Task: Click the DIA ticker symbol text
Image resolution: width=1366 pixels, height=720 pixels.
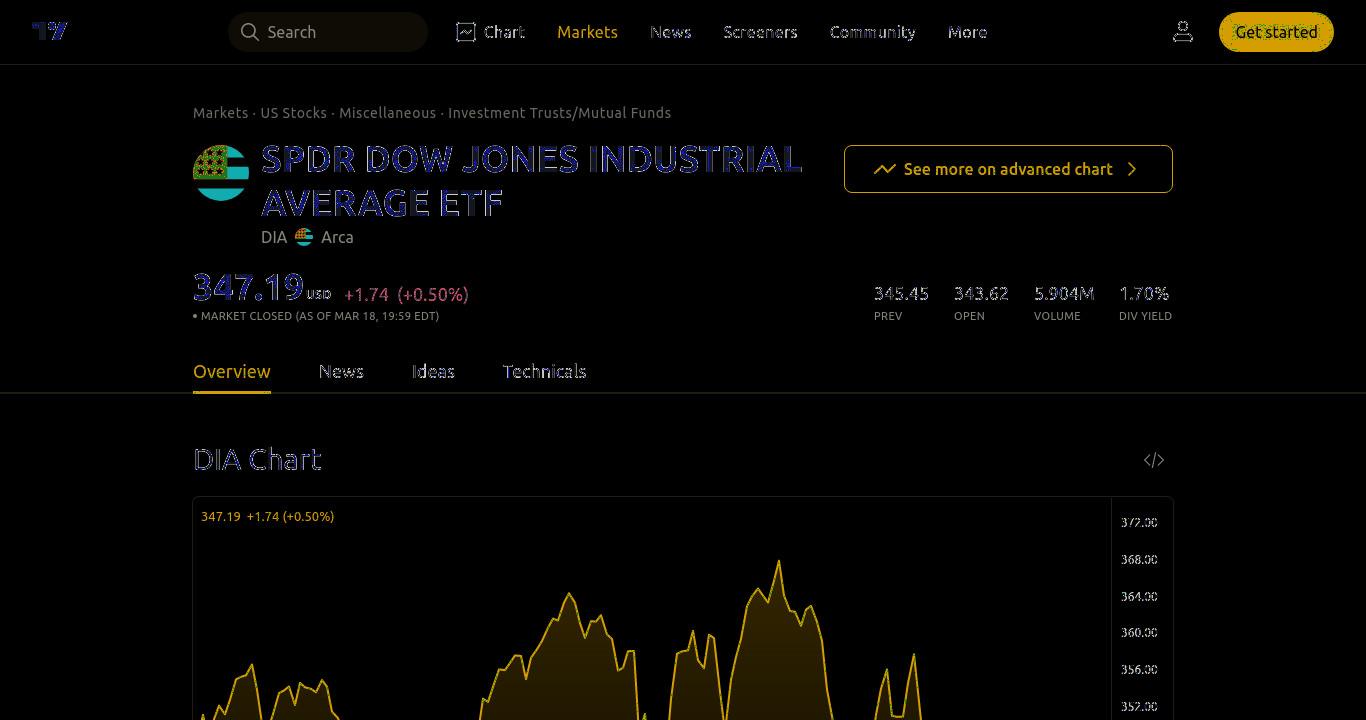Action: pyautogui.click(x=274, y=237)
